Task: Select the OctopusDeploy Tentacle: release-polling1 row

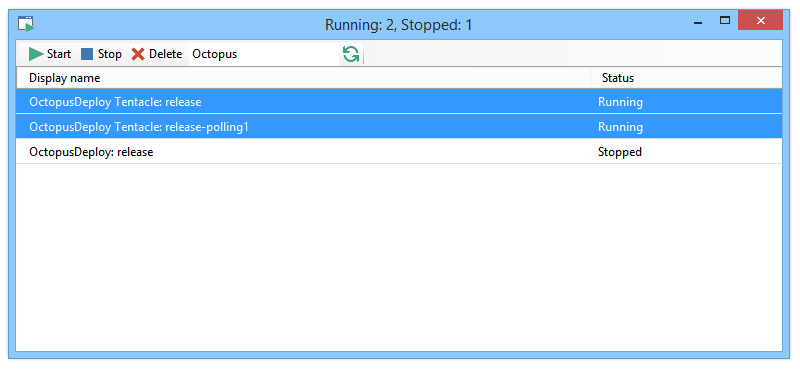Action: coord(399,127)
